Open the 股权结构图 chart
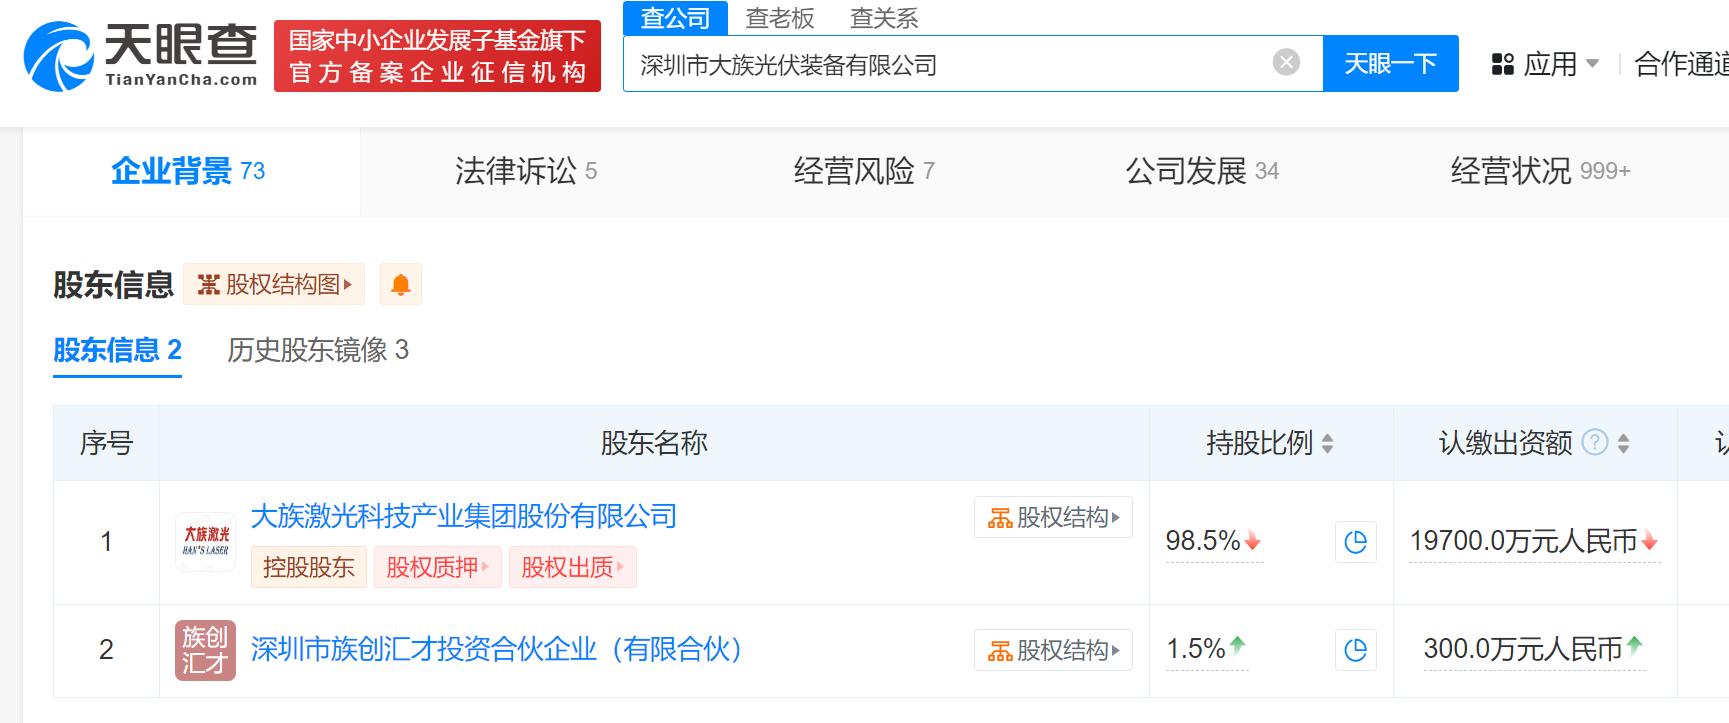Viewport: 1729px width, 723px height. [x=274, y=285]
